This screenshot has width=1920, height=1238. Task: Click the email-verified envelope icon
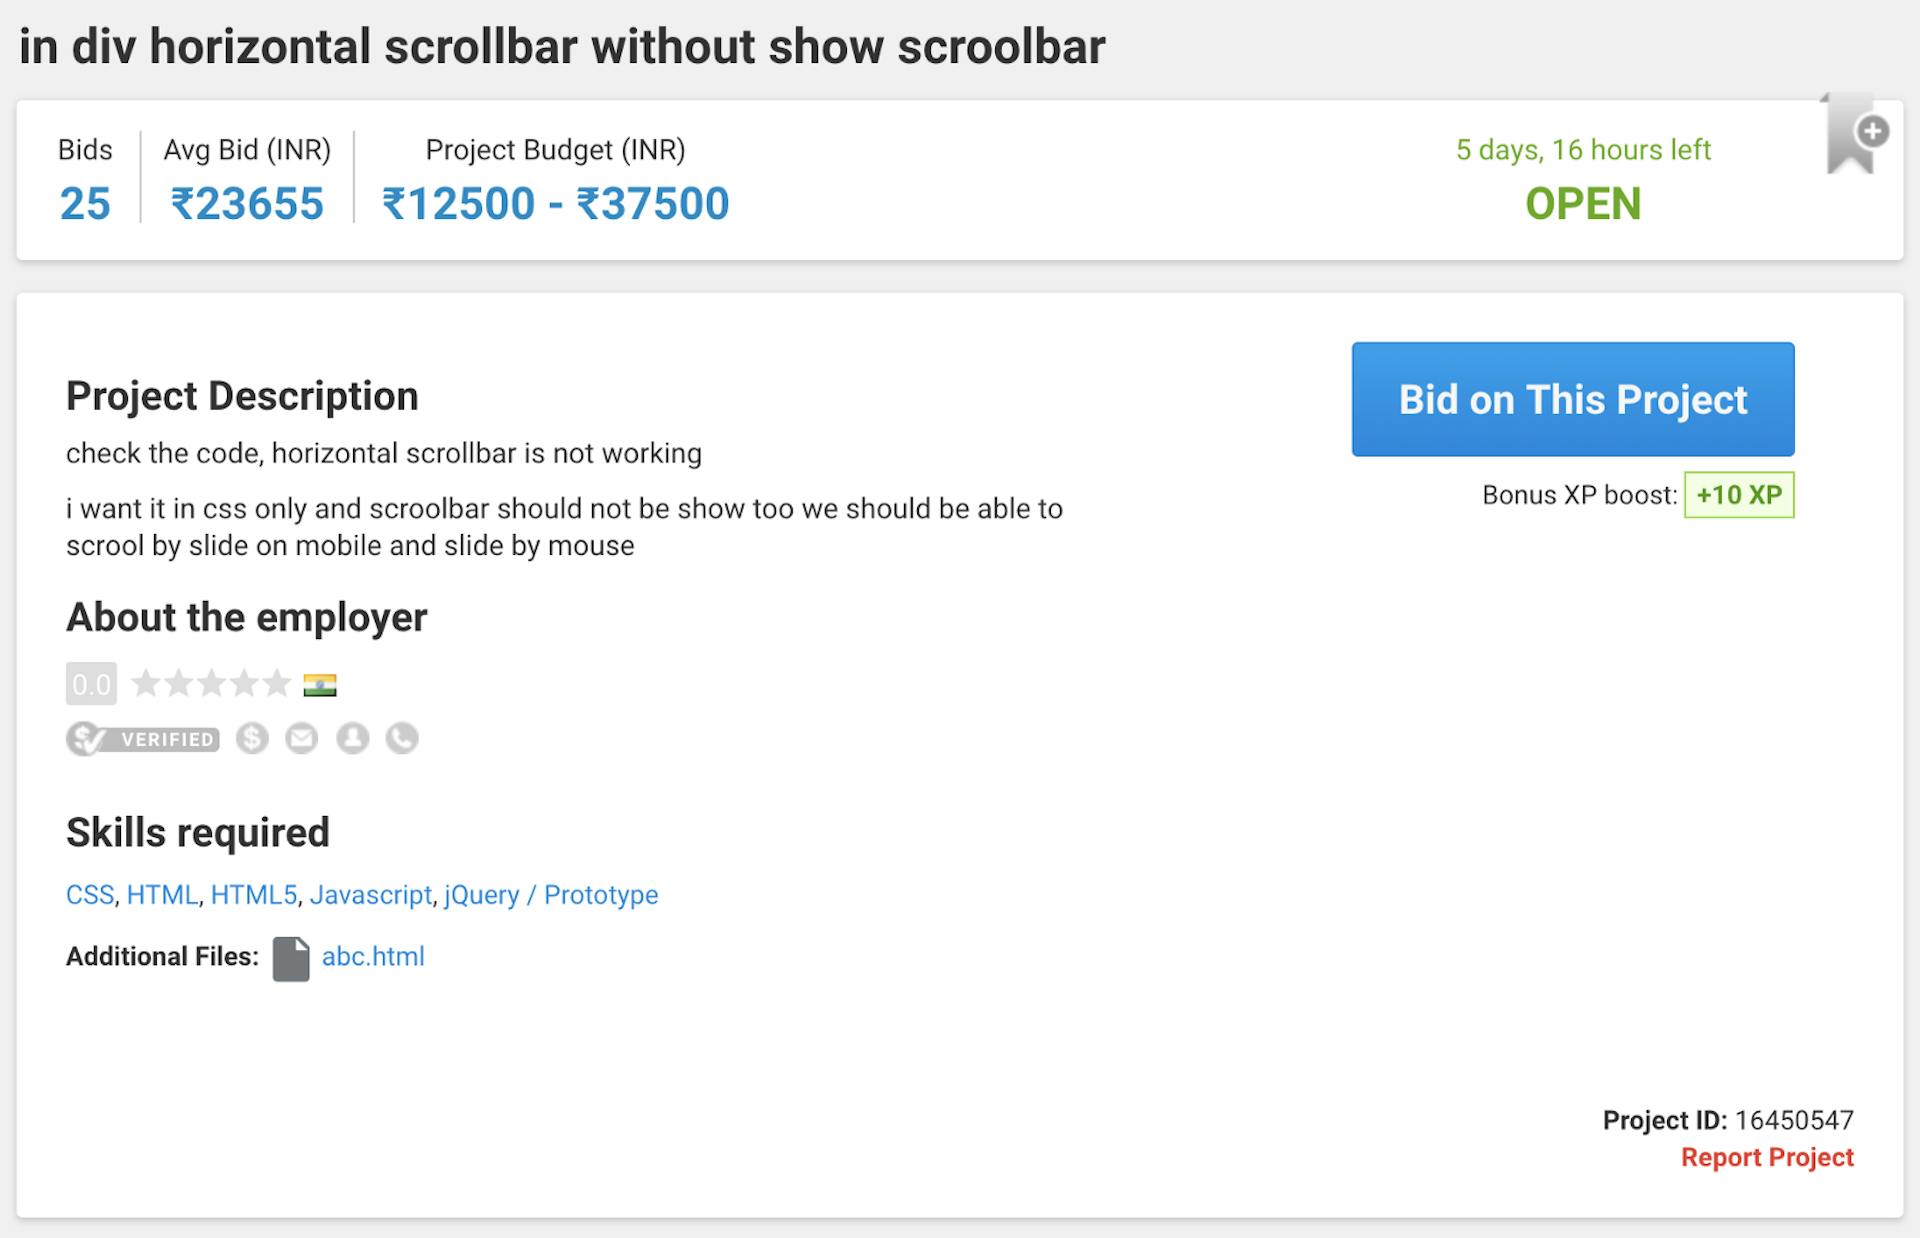coord(302,738)
